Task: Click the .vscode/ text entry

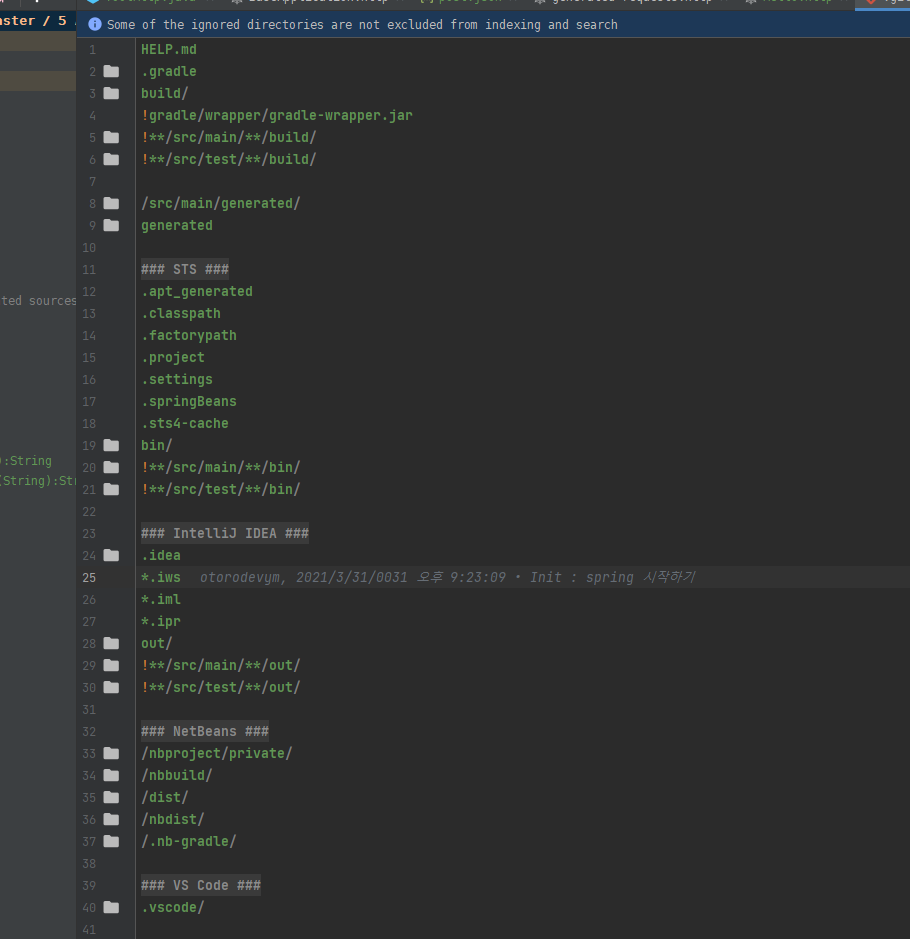Action: point(173,908)
